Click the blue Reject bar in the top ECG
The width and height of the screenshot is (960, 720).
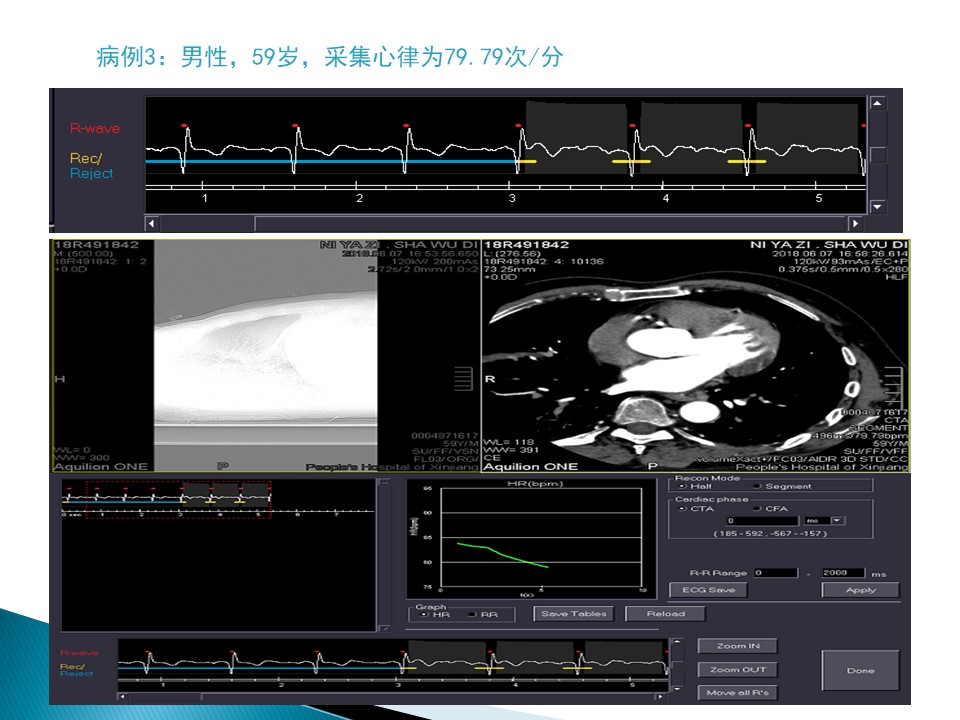(331, 162)
